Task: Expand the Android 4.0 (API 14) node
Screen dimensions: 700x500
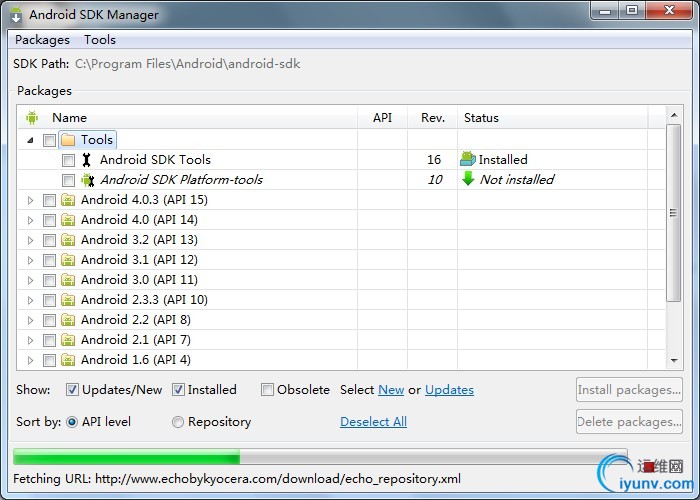Action: tap(30, 221)
